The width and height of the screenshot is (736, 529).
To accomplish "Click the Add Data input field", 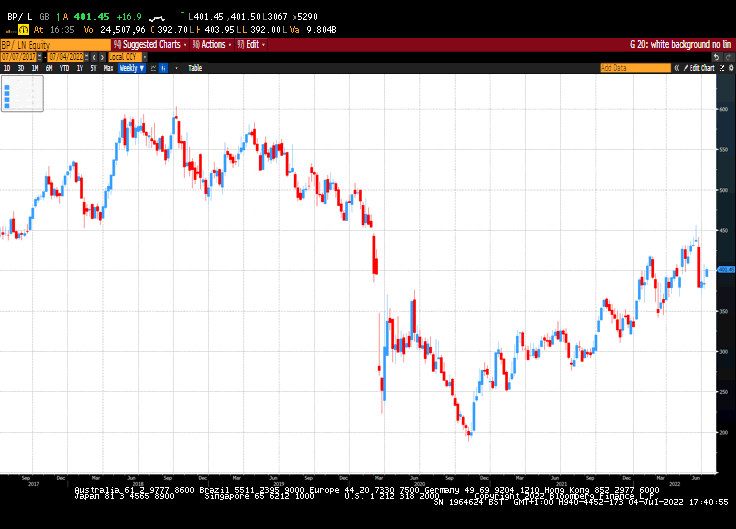I will [636, 68].
